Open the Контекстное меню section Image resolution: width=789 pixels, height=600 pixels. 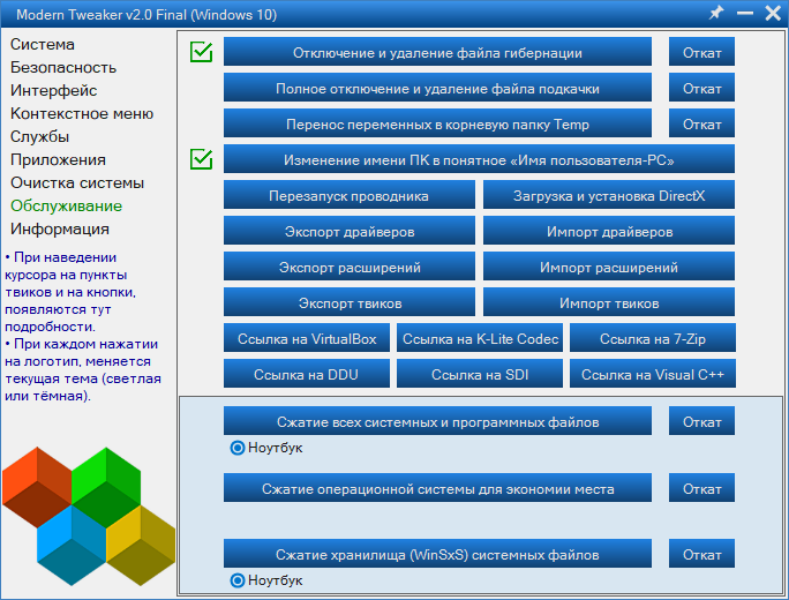[82, 114]
